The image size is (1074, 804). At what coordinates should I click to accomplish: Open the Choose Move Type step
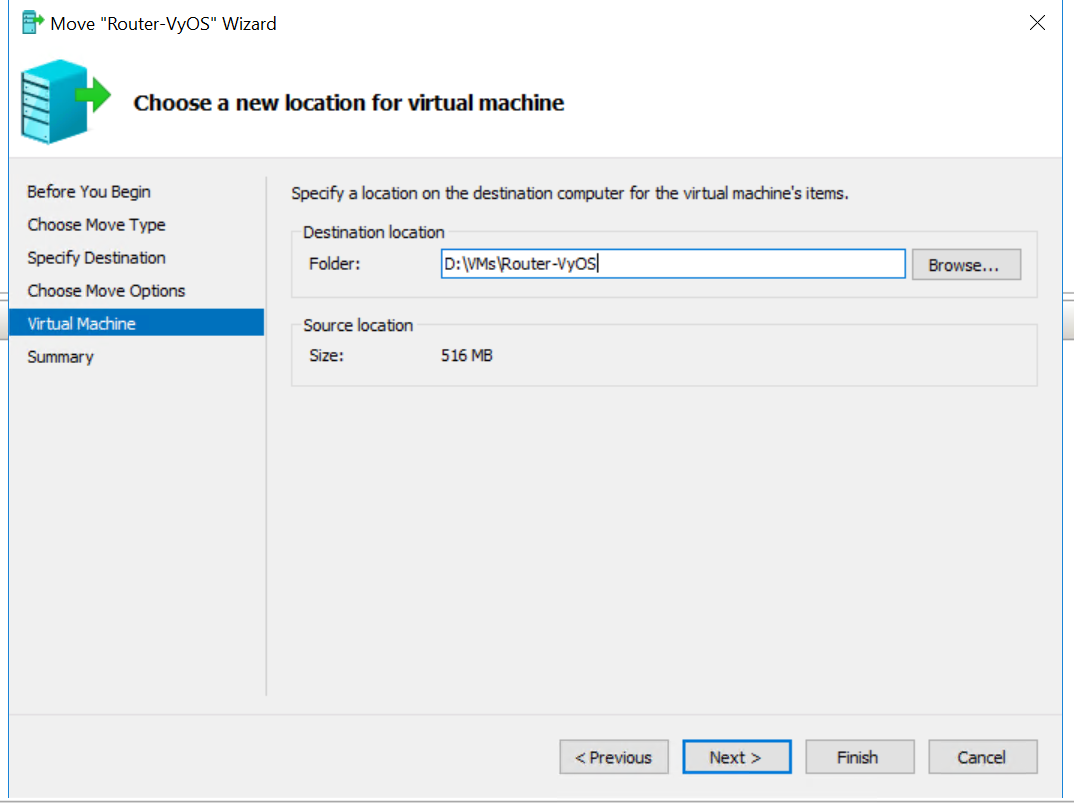97,225
